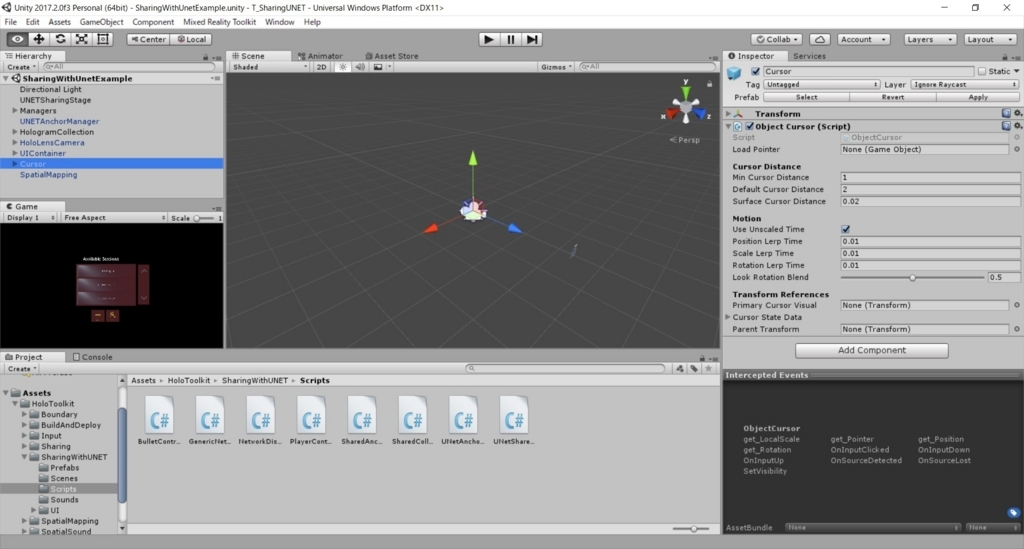Select the Hand tool in toolbar
1024x549 pixels.
[x=17, y=39]
